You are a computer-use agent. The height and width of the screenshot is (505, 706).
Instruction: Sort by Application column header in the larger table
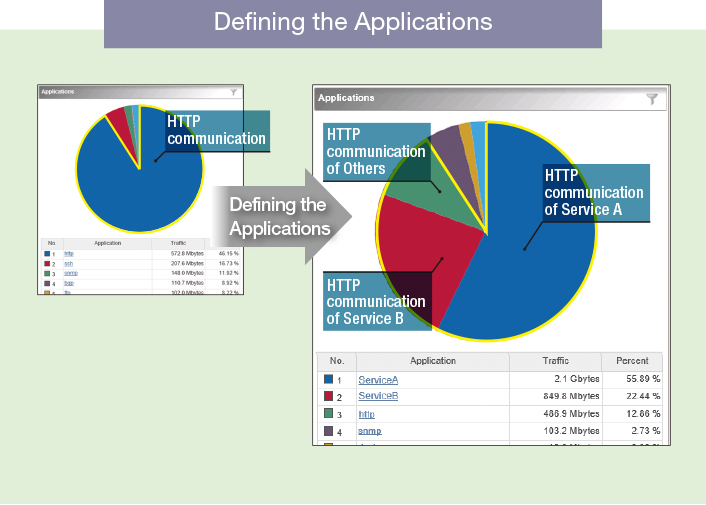point(433,361)
